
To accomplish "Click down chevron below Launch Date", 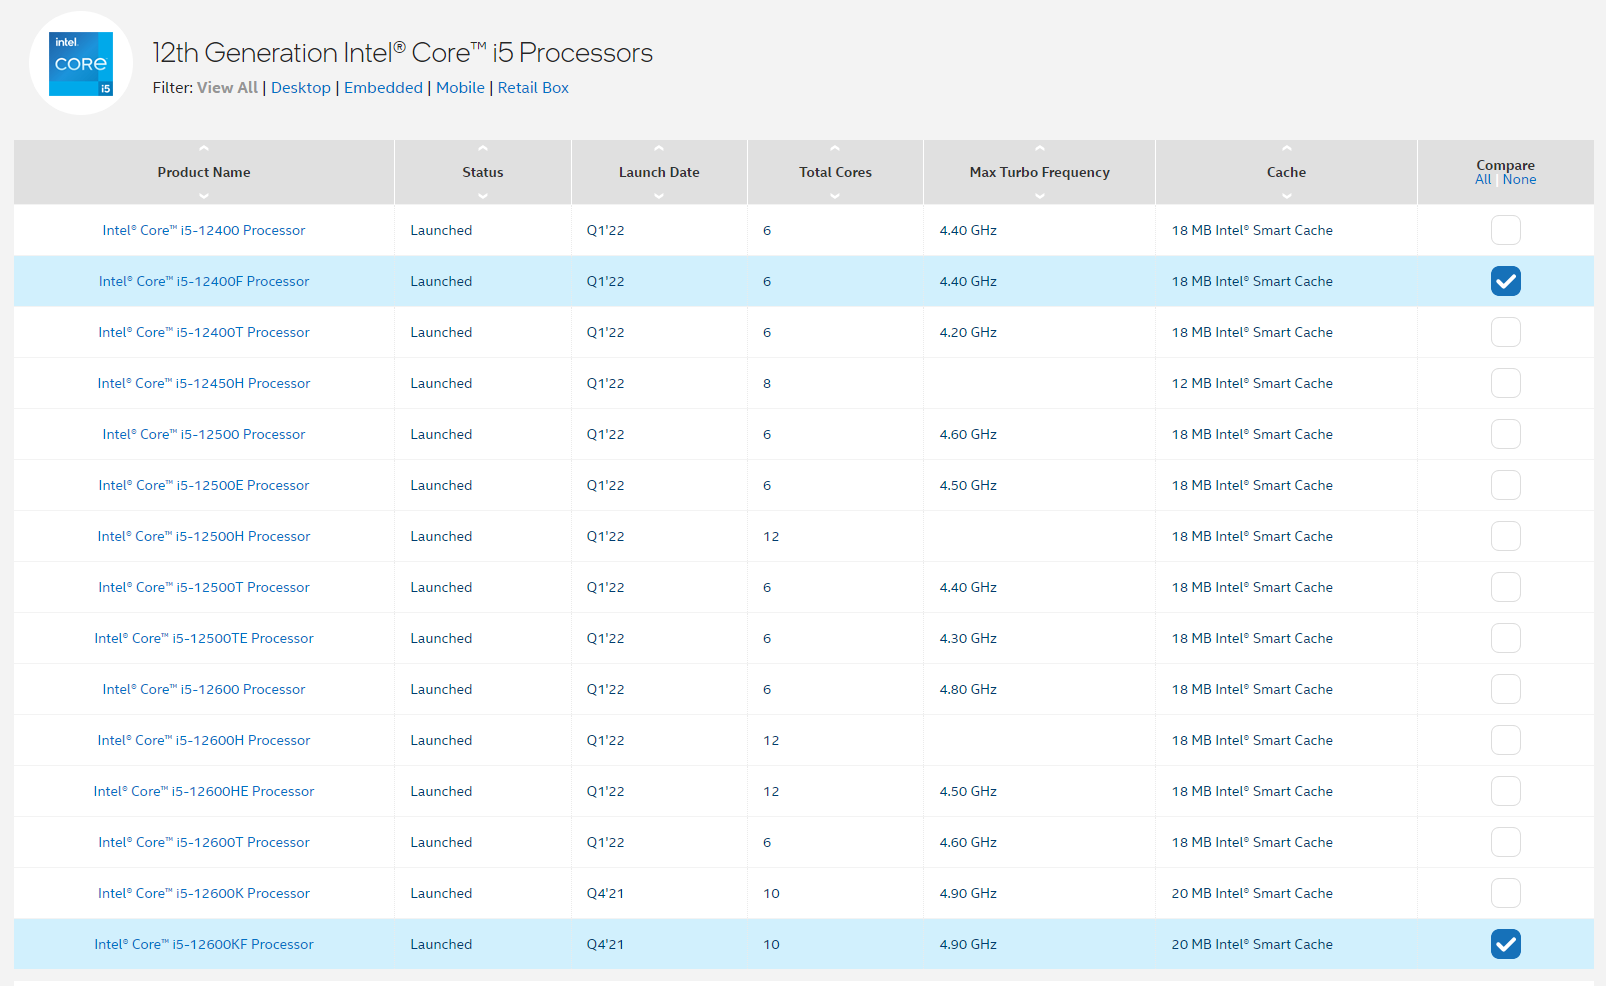I will coord(659,196).
